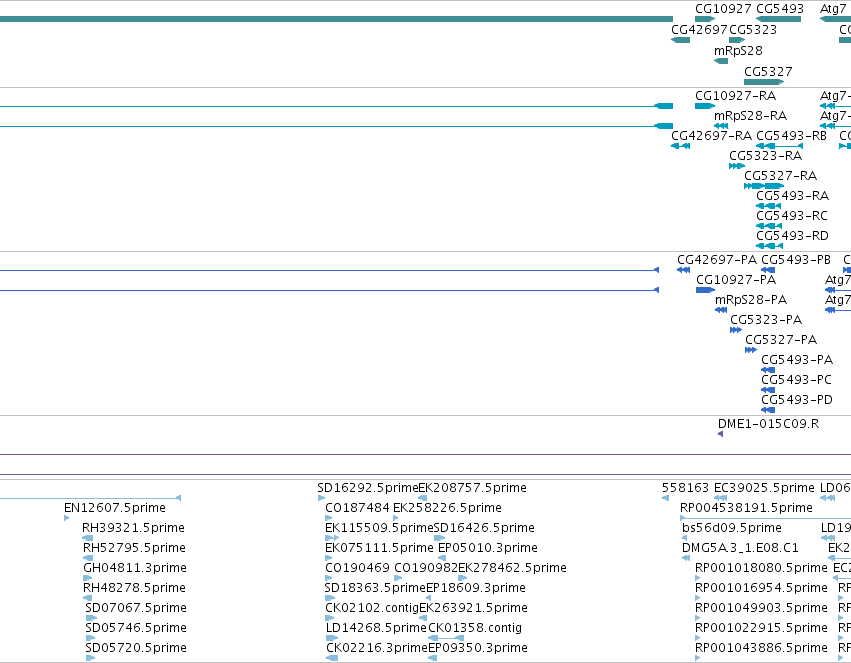Click EST SD18363.5prime
The height and width of the screenshot is (663, 851).
[329, 598]
